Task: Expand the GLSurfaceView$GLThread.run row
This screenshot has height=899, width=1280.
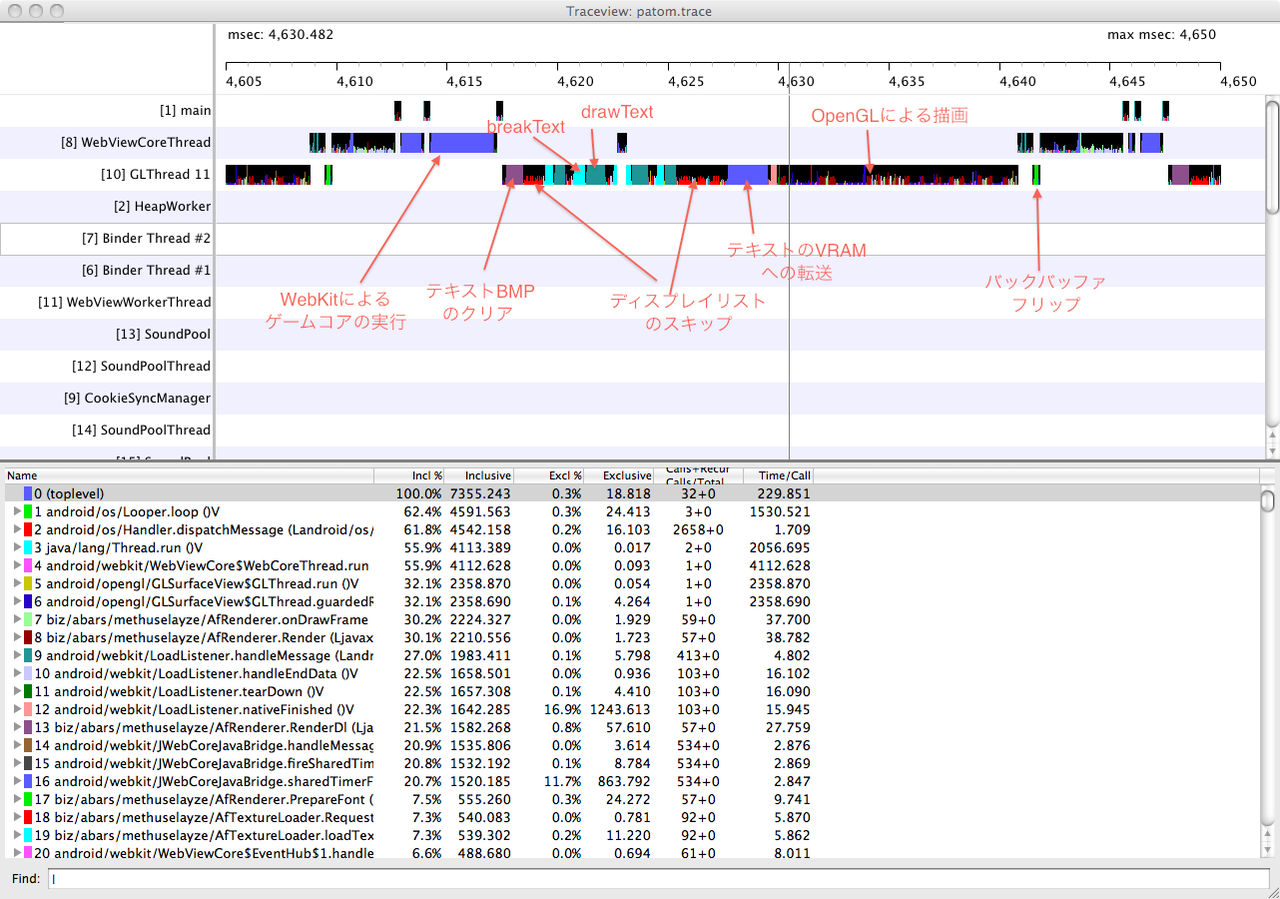Action: (x=16, y=583)
